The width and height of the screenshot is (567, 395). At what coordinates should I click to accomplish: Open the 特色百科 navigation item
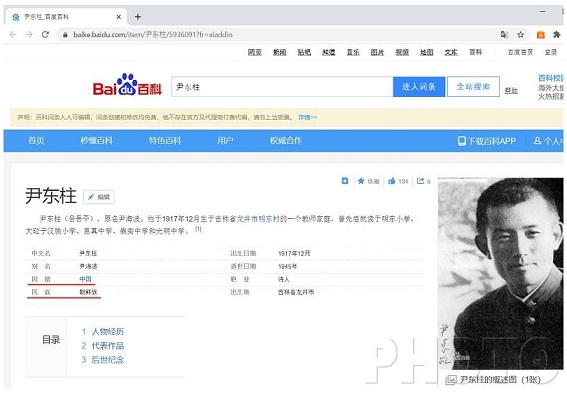point(165,141)
